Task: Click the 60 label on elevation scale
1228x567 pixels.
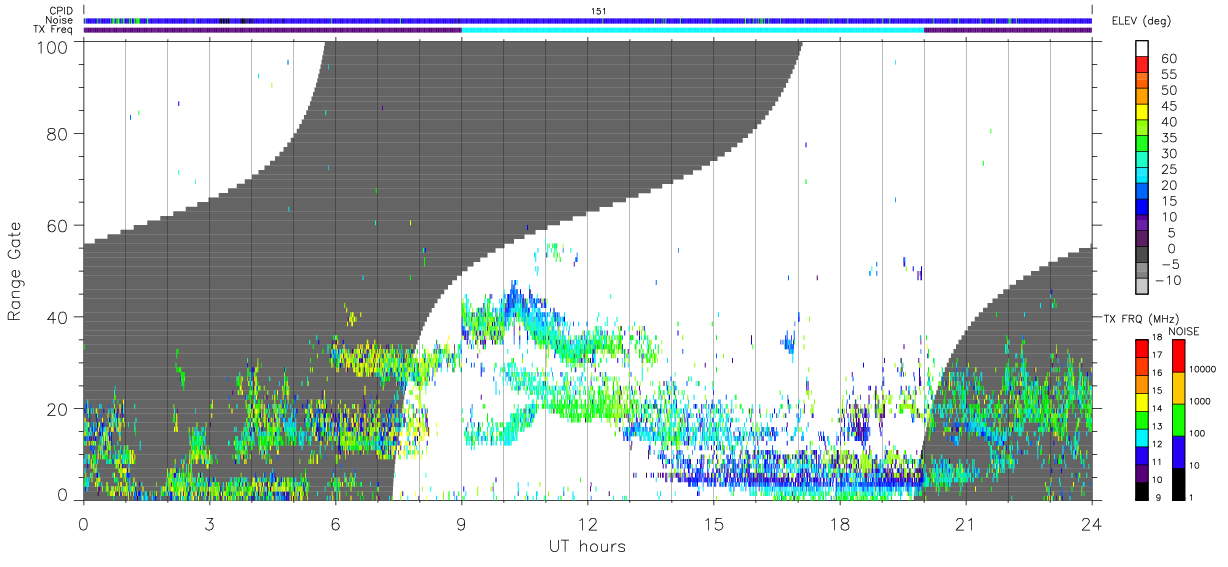Action: pos(1167,59)
